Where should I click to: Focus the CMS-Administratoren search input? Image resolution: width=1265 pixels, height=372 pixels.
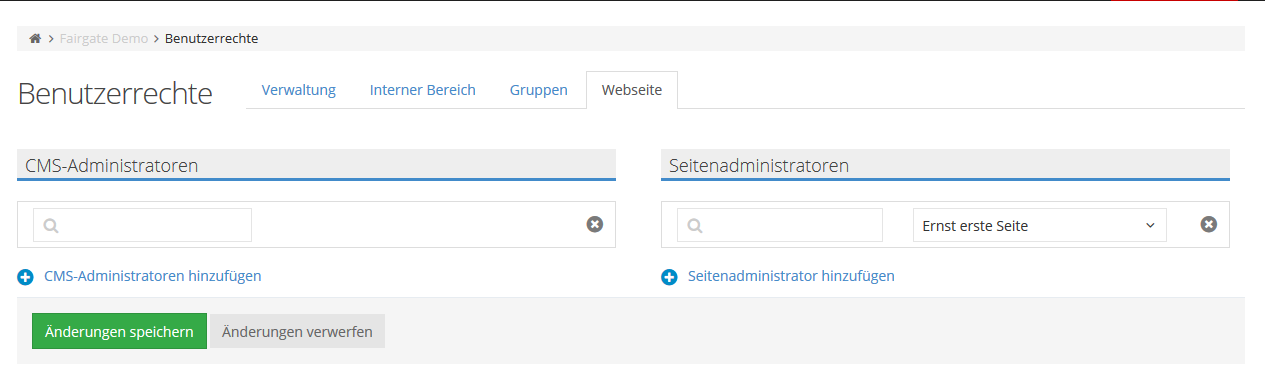[x=142, y=225]
